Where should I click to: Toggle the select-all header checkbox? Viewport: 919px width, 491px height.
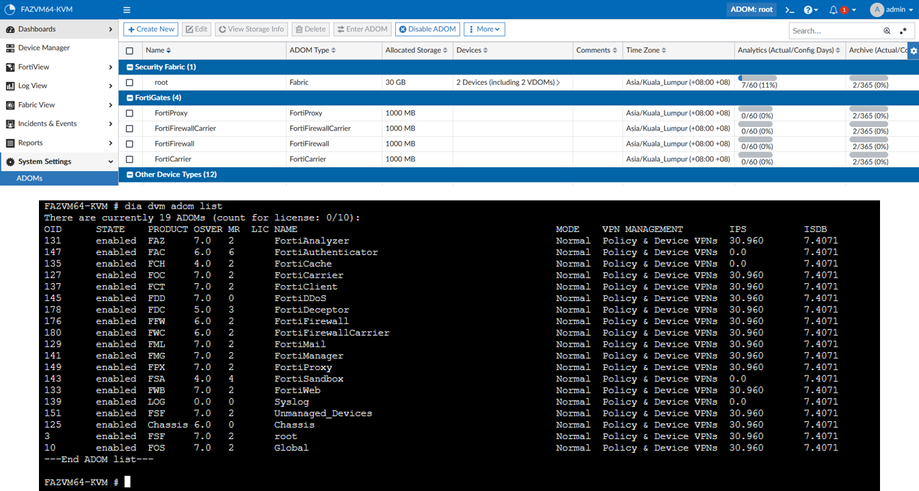[x=130, y=51]
